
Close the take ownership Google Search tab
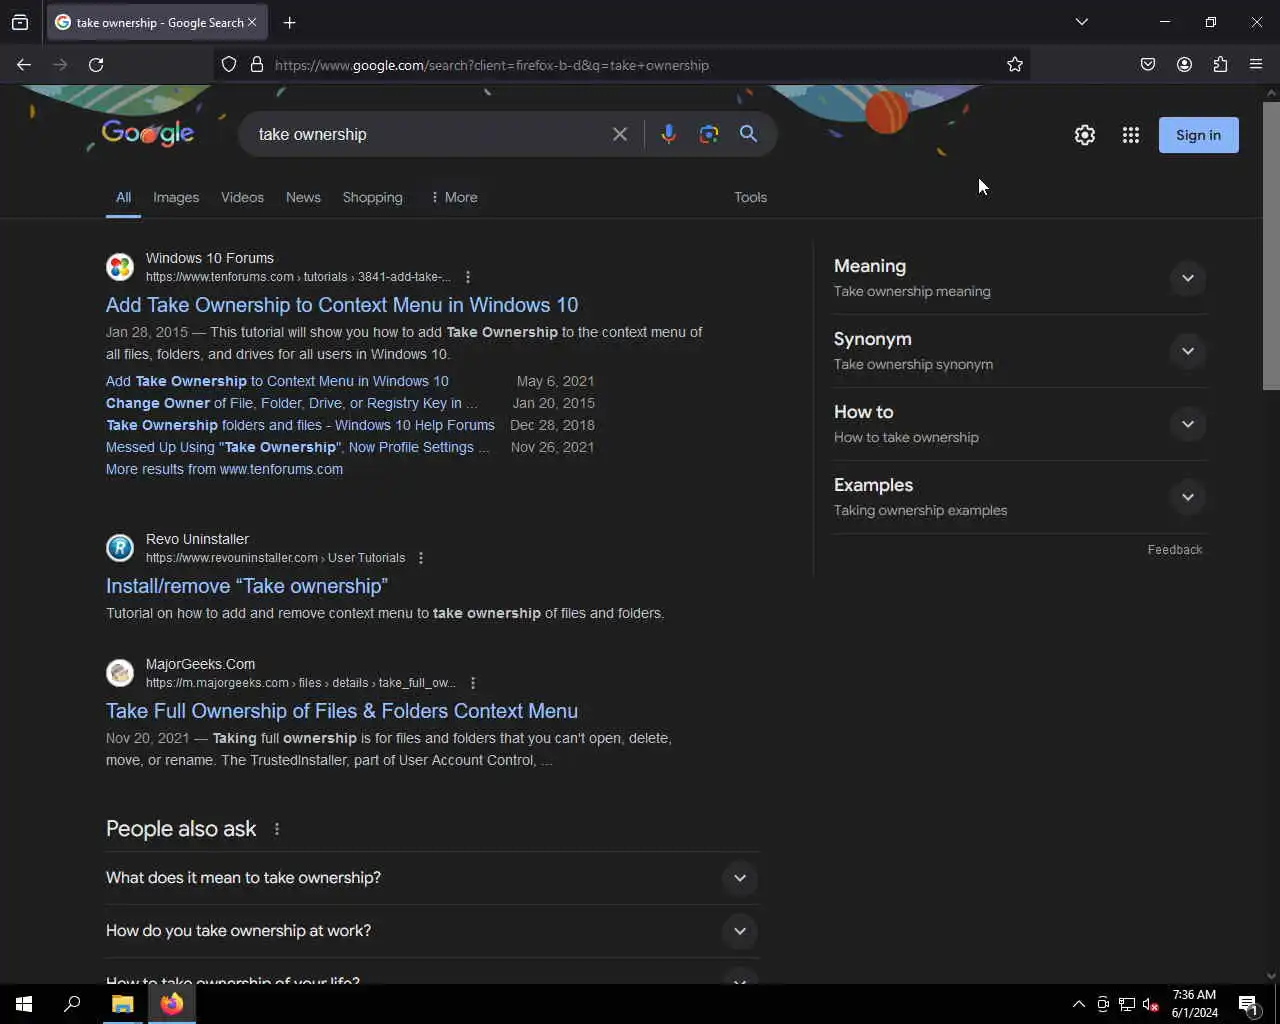click(252, 22)
